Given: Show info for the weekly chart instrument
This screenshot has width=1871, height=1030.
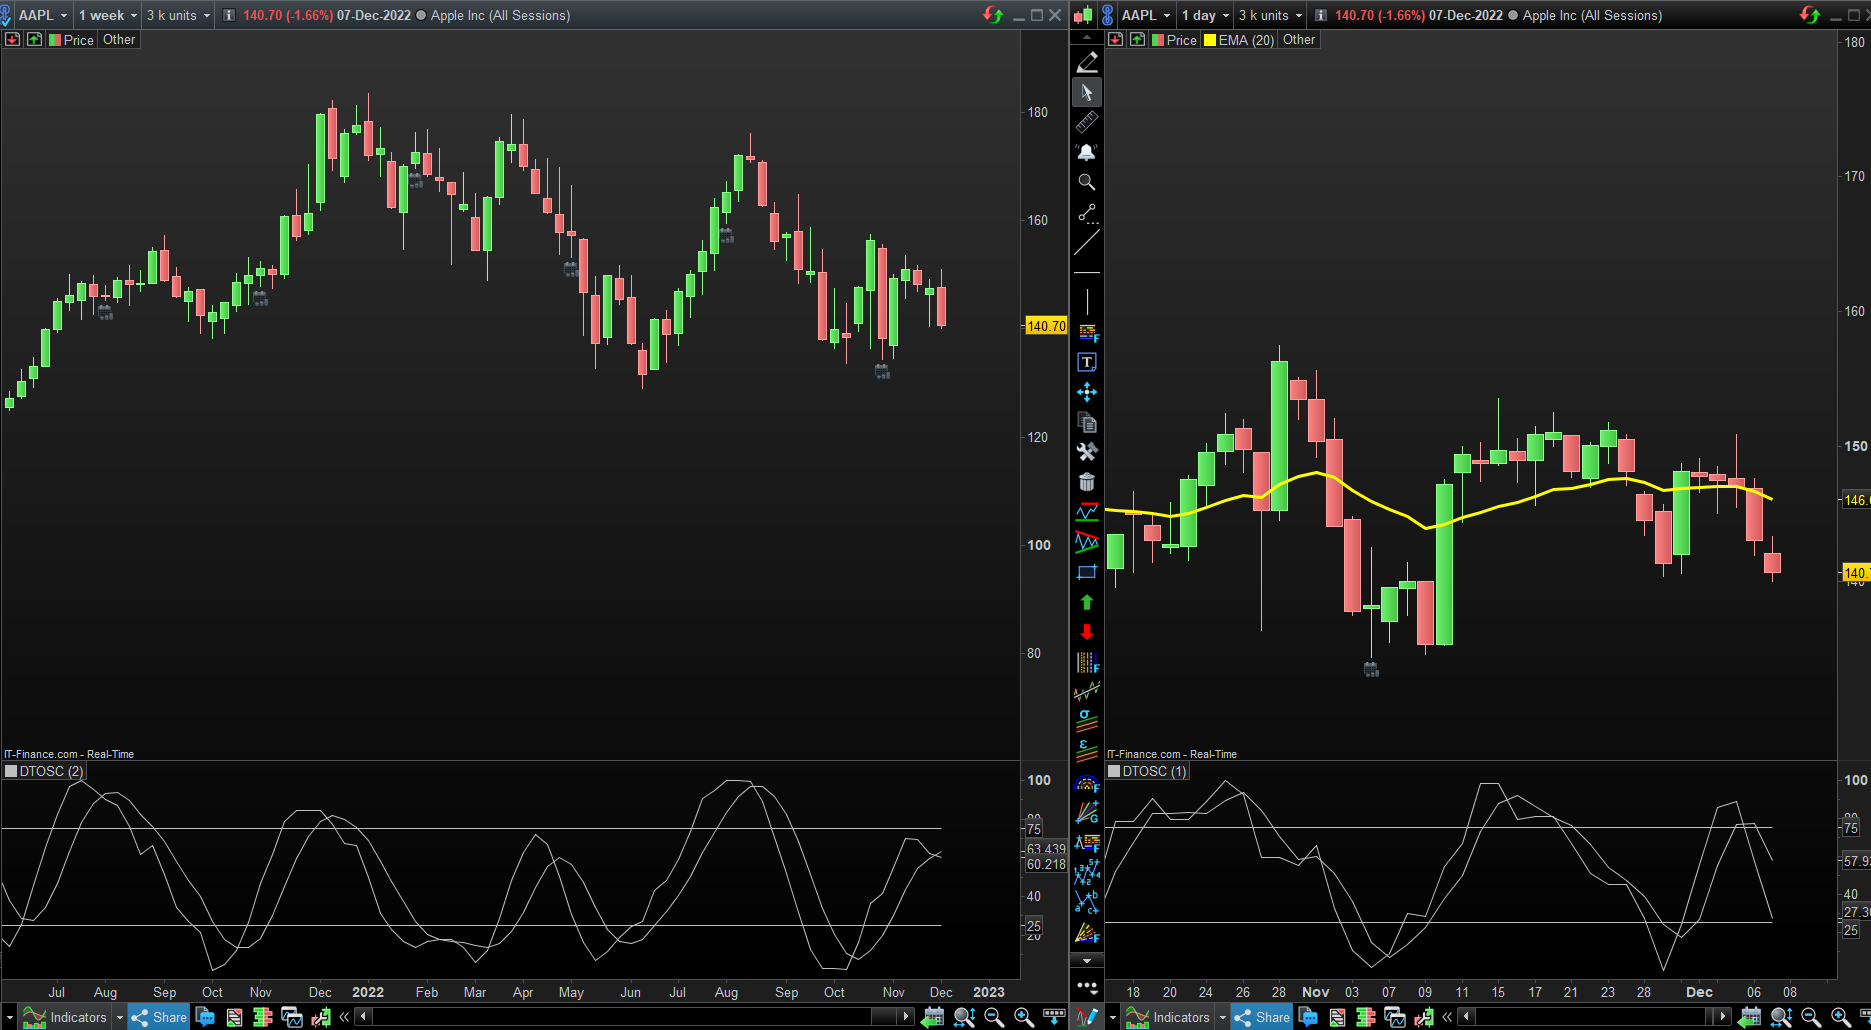Looking at the screenshot, I should [229, 15].
